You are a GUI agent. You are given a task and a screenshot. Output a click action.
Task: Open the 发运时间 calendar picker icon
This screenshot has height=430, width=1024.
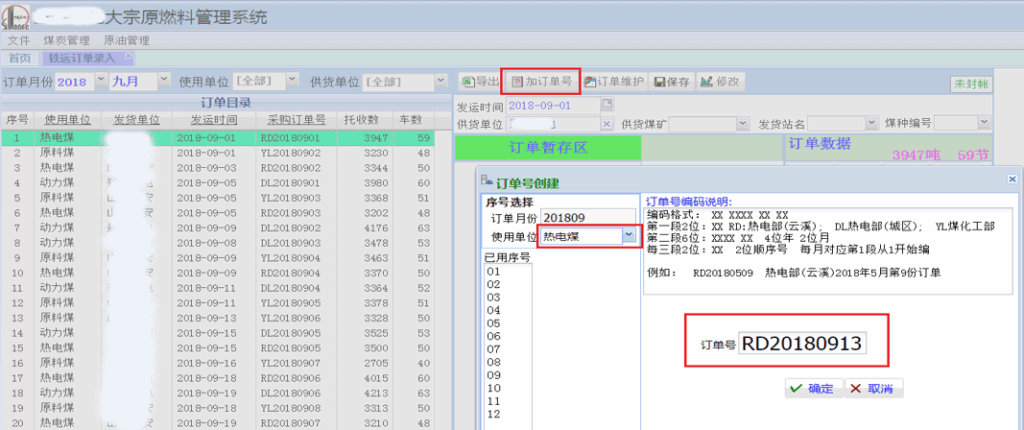606,105
